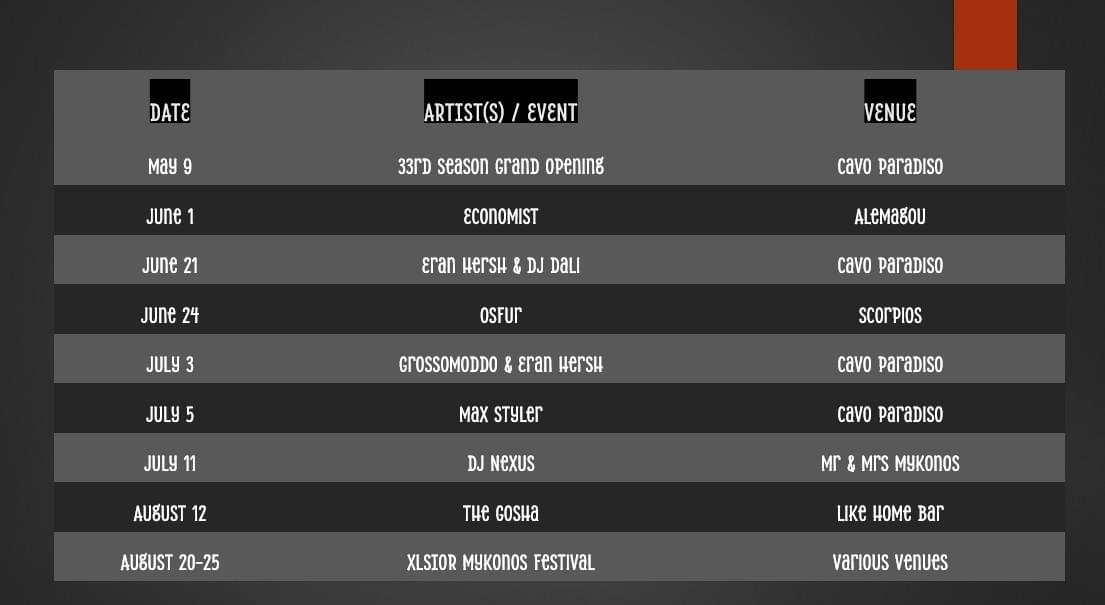Select Grossomoddo & Eran Hersh cell

pyautogui.click(x=500, y=364)
